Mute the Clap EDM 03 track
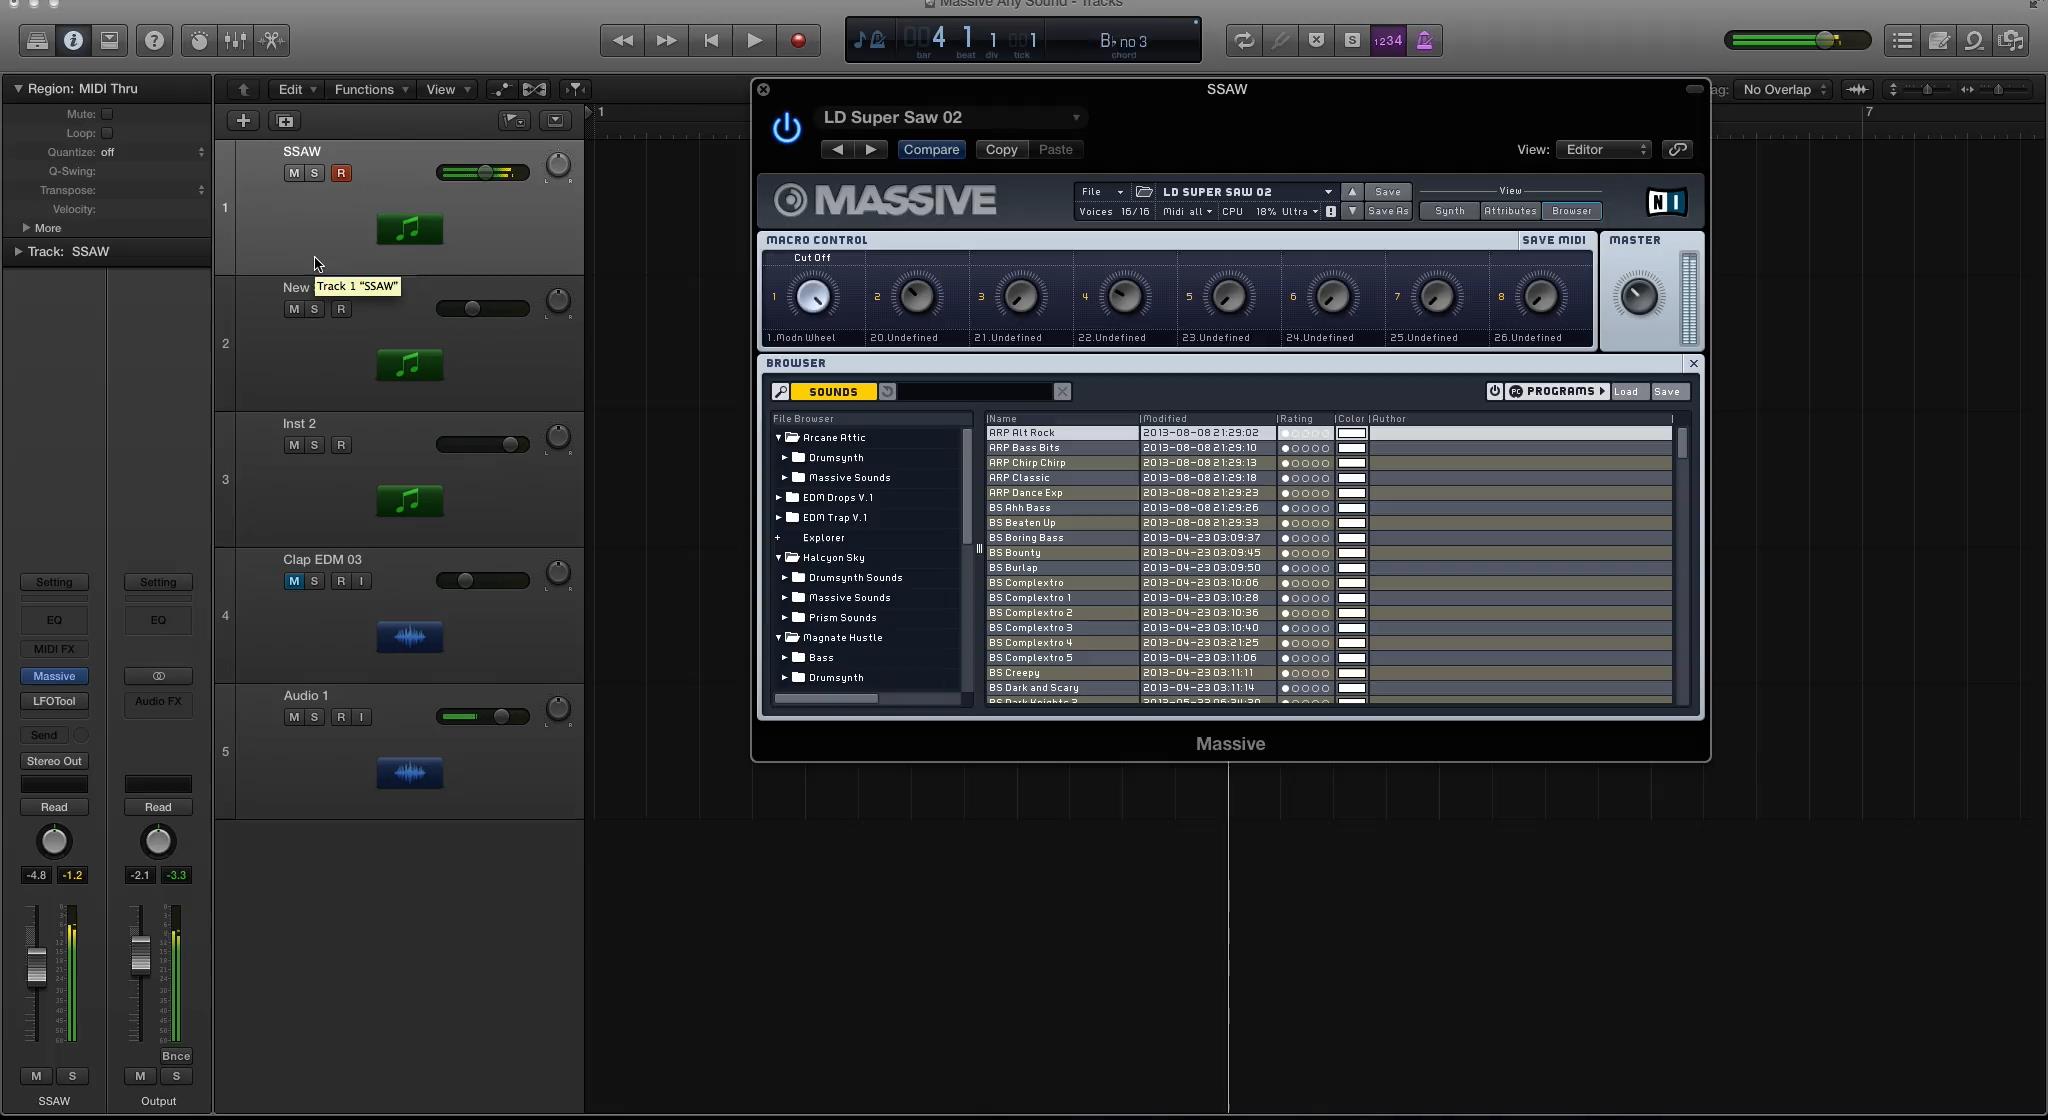Screen dimensions: 2048x1120 coord(294,579)
